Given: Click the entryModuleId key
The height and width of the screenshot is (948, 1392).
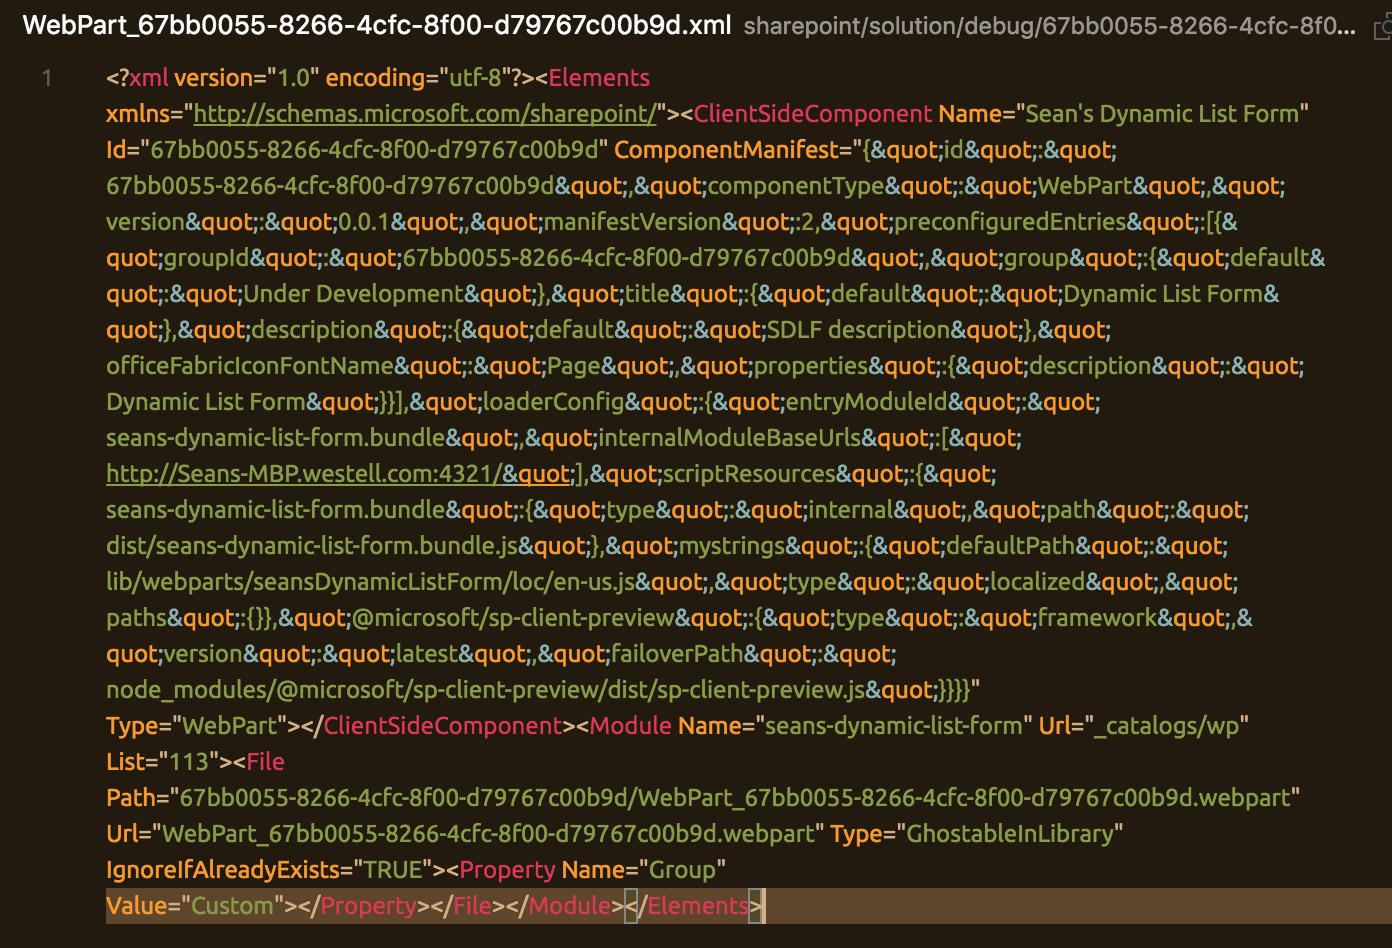Looking at the screenshot, I should coord(867,402).
